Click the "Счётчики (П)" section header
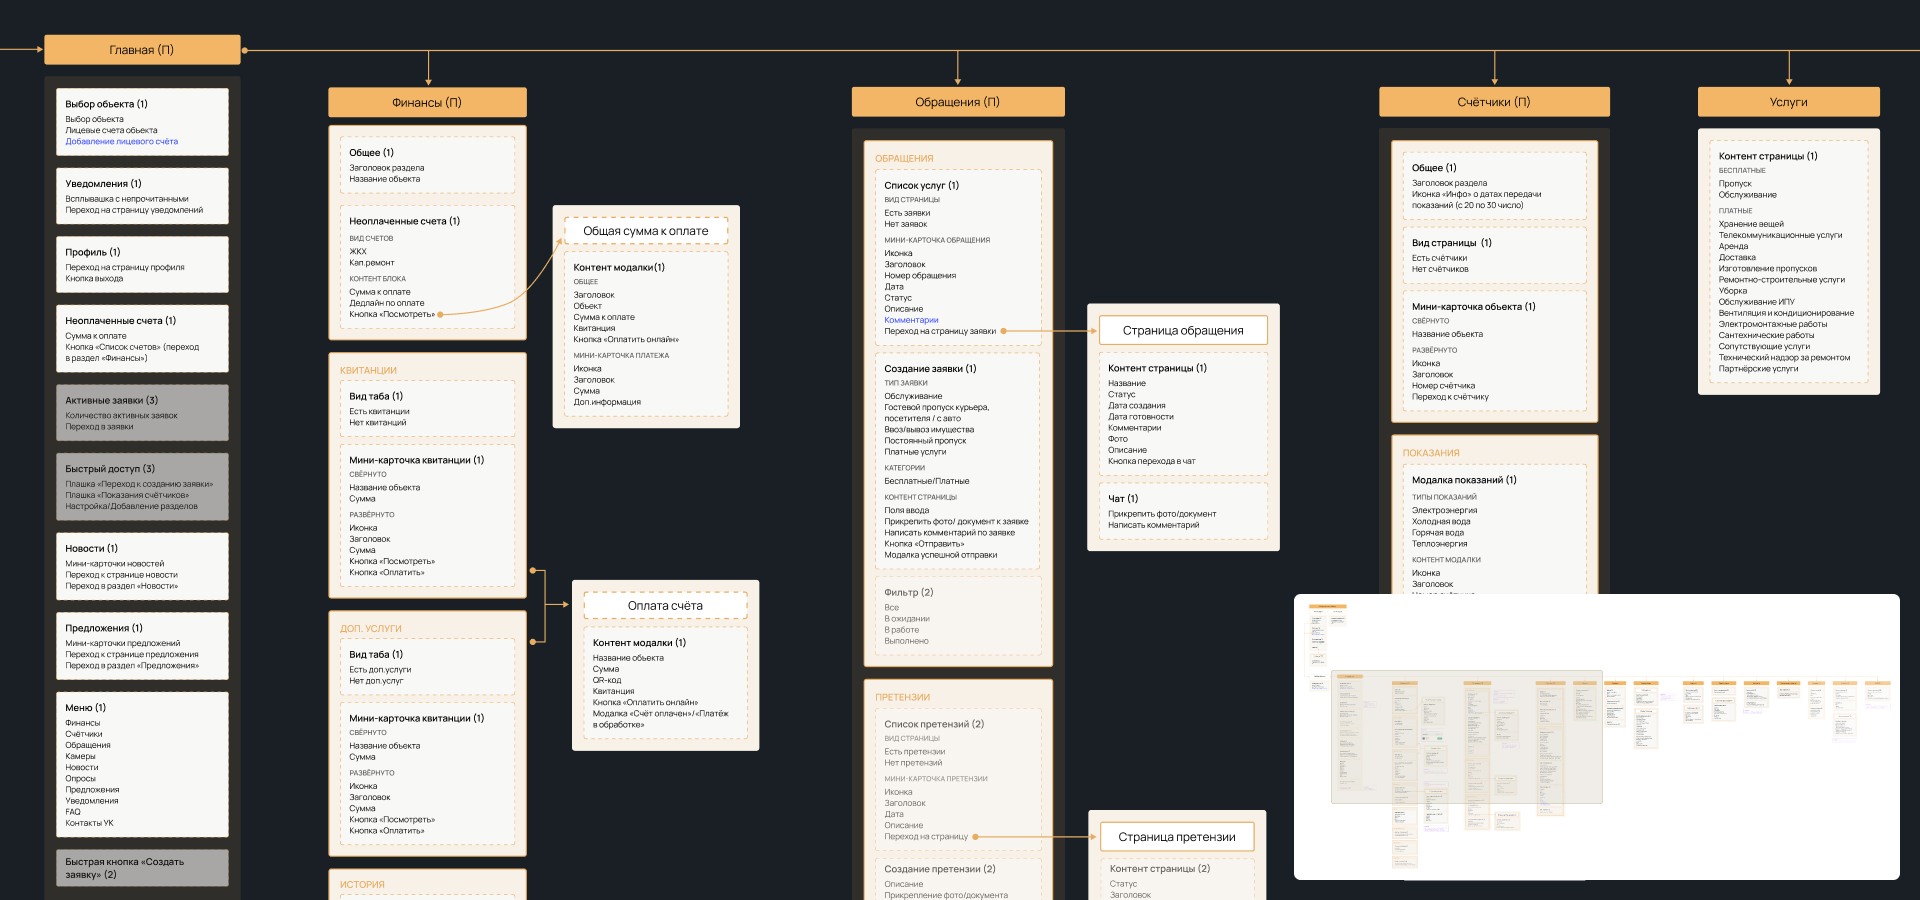1920x900 pixels. pyautogui.click(x=1493, y=102)
